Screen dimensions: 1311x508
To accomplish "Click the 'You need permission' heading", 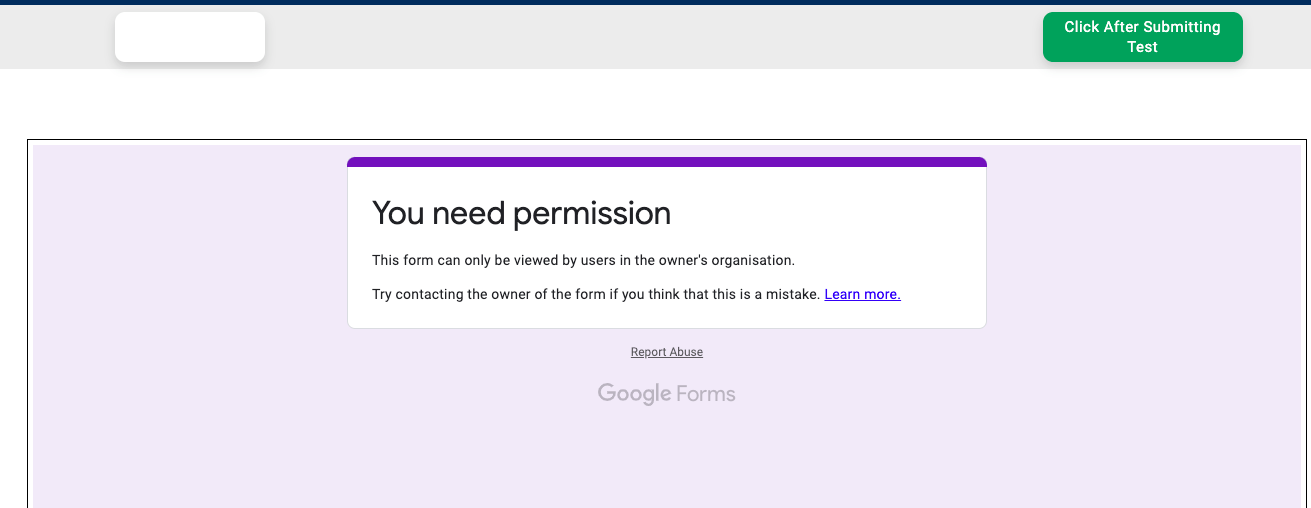I will click(521, 213).
